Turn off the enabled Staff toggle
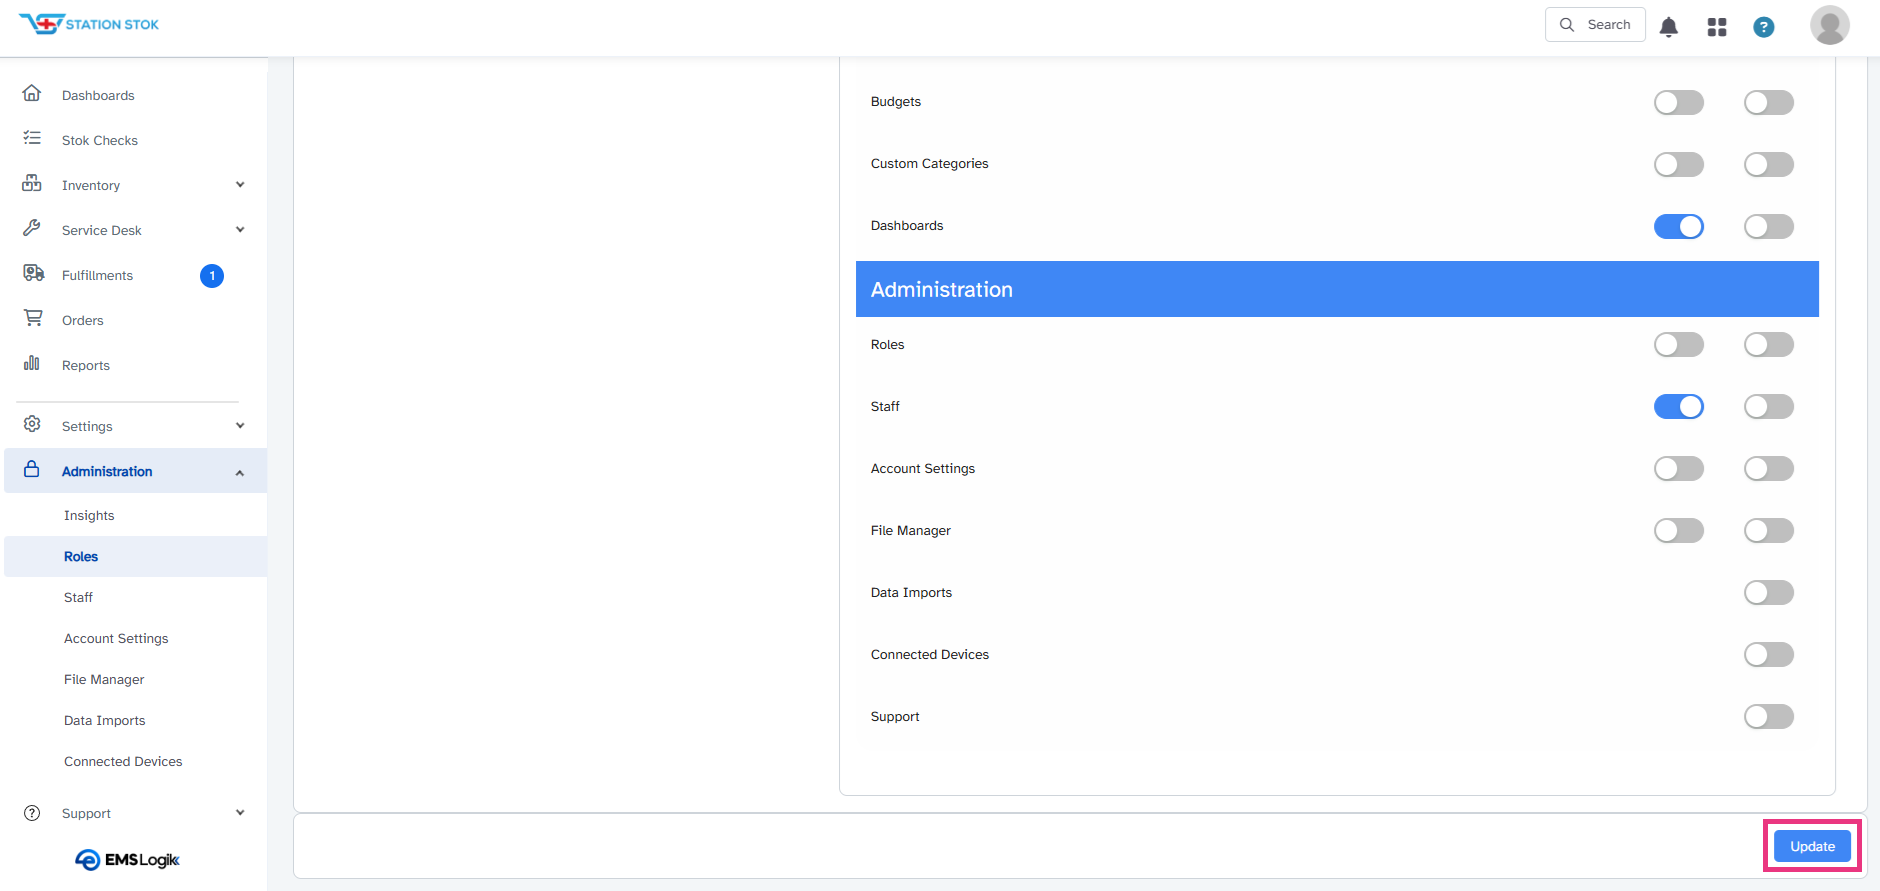 coord(1679,407)
